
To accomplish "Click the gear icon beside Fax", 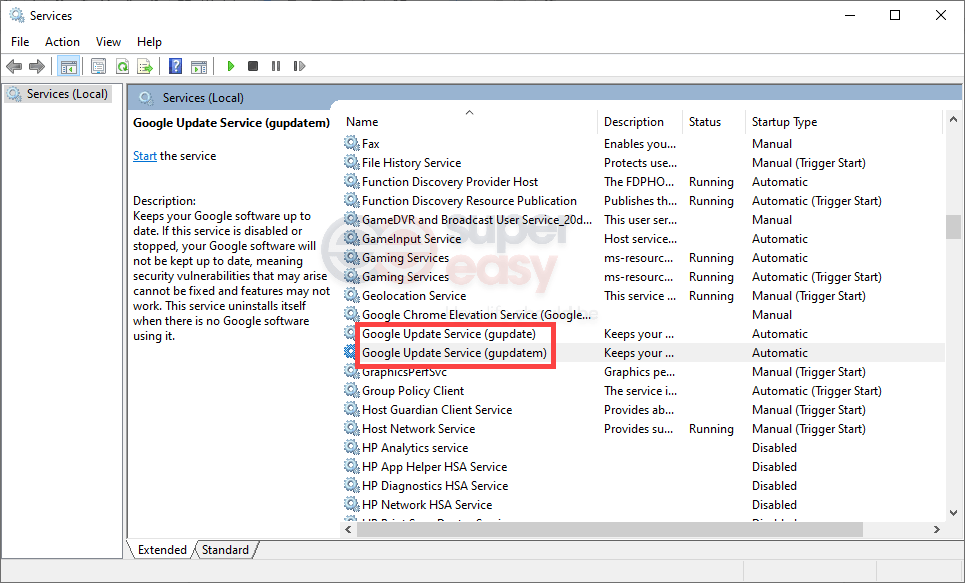I will [351, 143].
